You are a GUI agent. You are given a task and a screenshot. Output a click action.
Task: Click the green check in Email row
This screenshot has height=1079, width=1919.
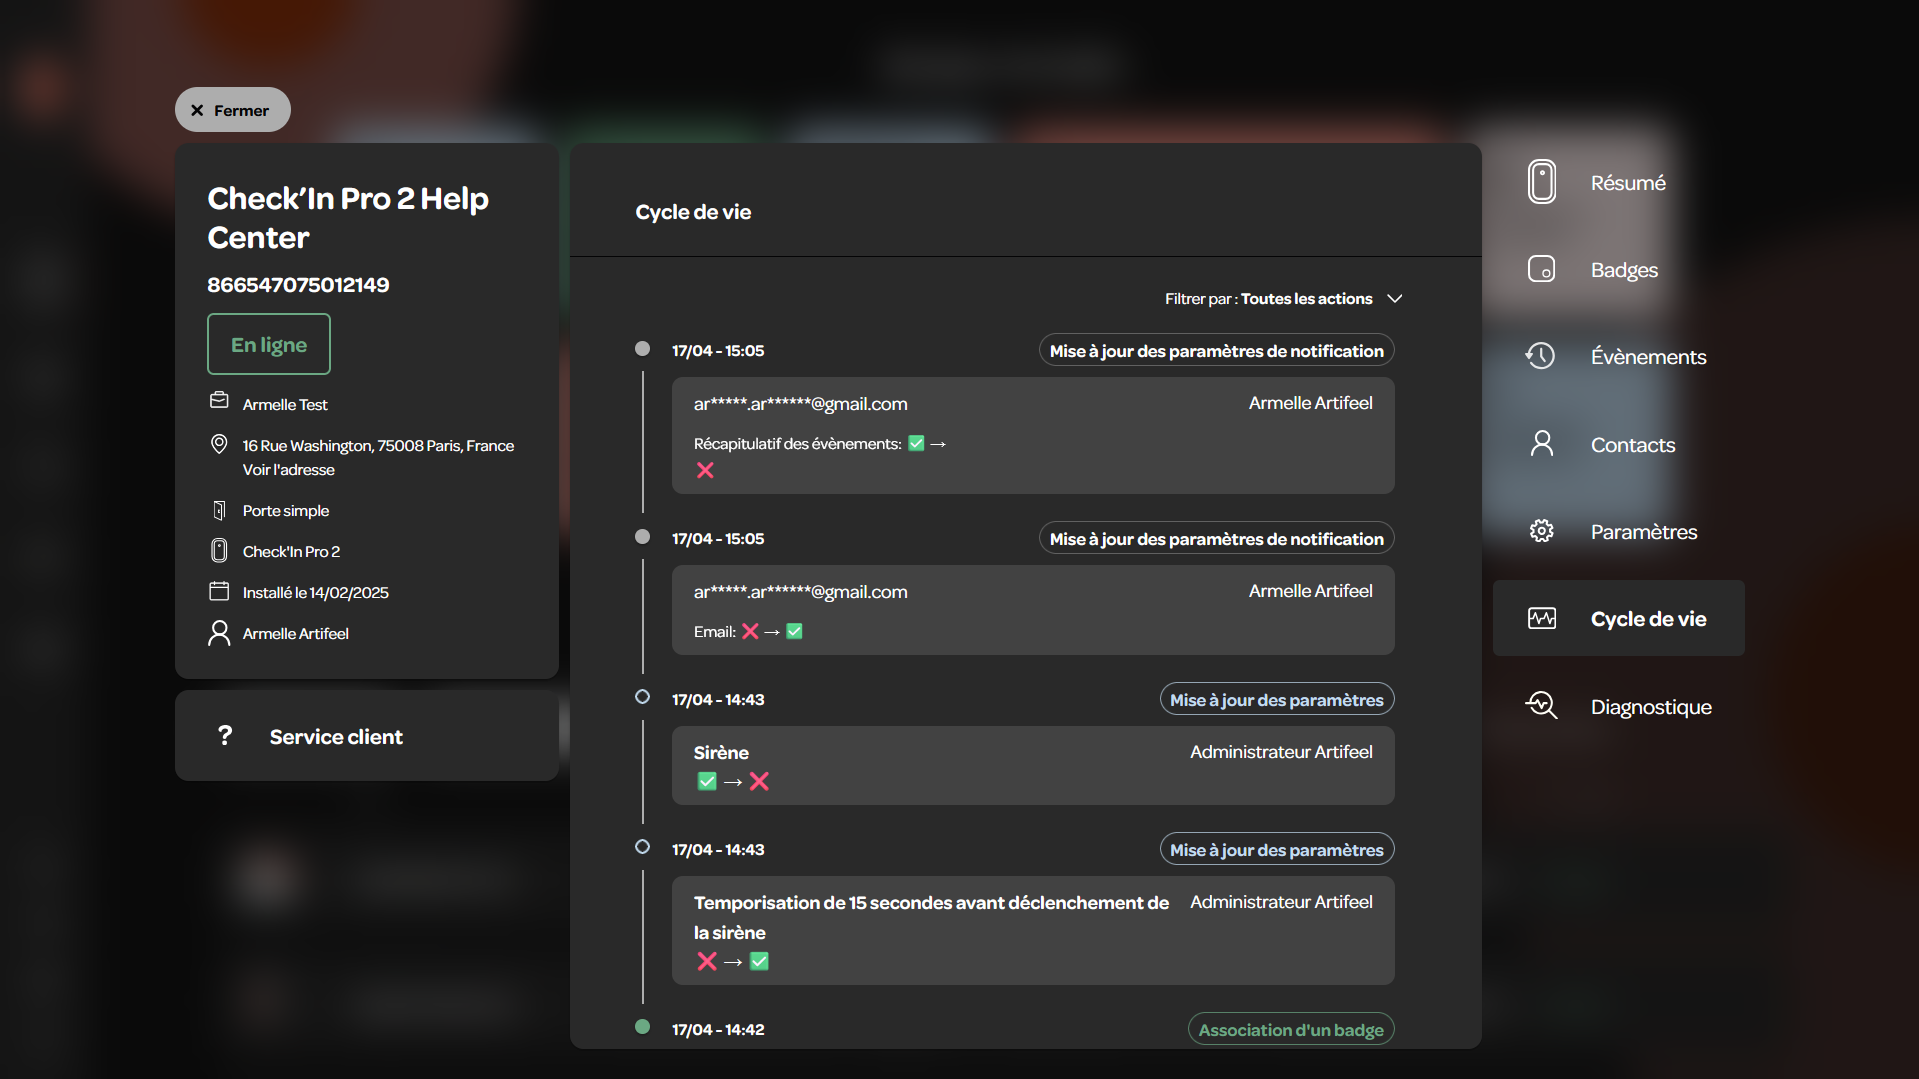tap(794, 631)
